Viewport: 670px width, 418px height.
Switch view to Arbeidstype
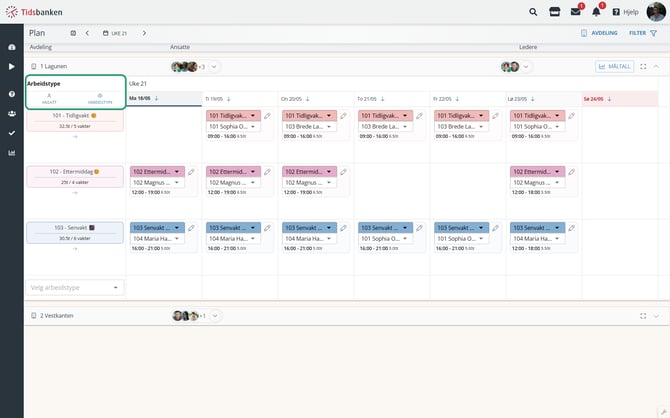pyautogui.click(x=100, y=99)
